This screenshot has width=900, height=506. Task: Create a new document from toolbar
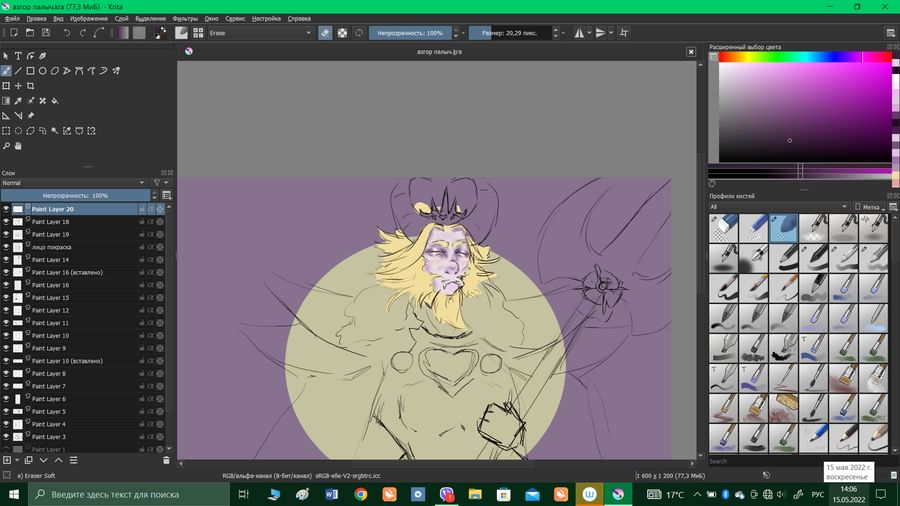pos(14,33)
